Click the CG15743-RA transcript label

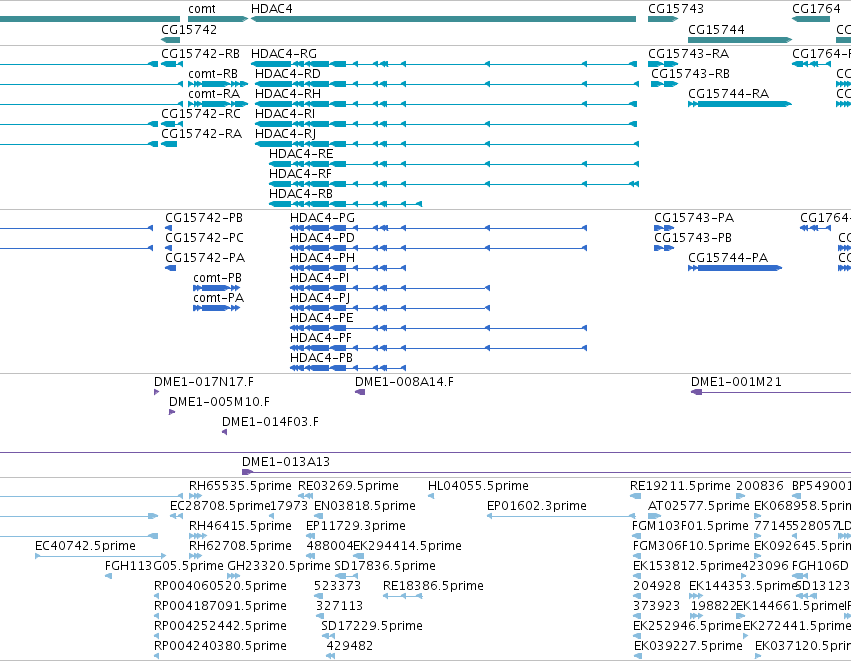pos(688,54)
